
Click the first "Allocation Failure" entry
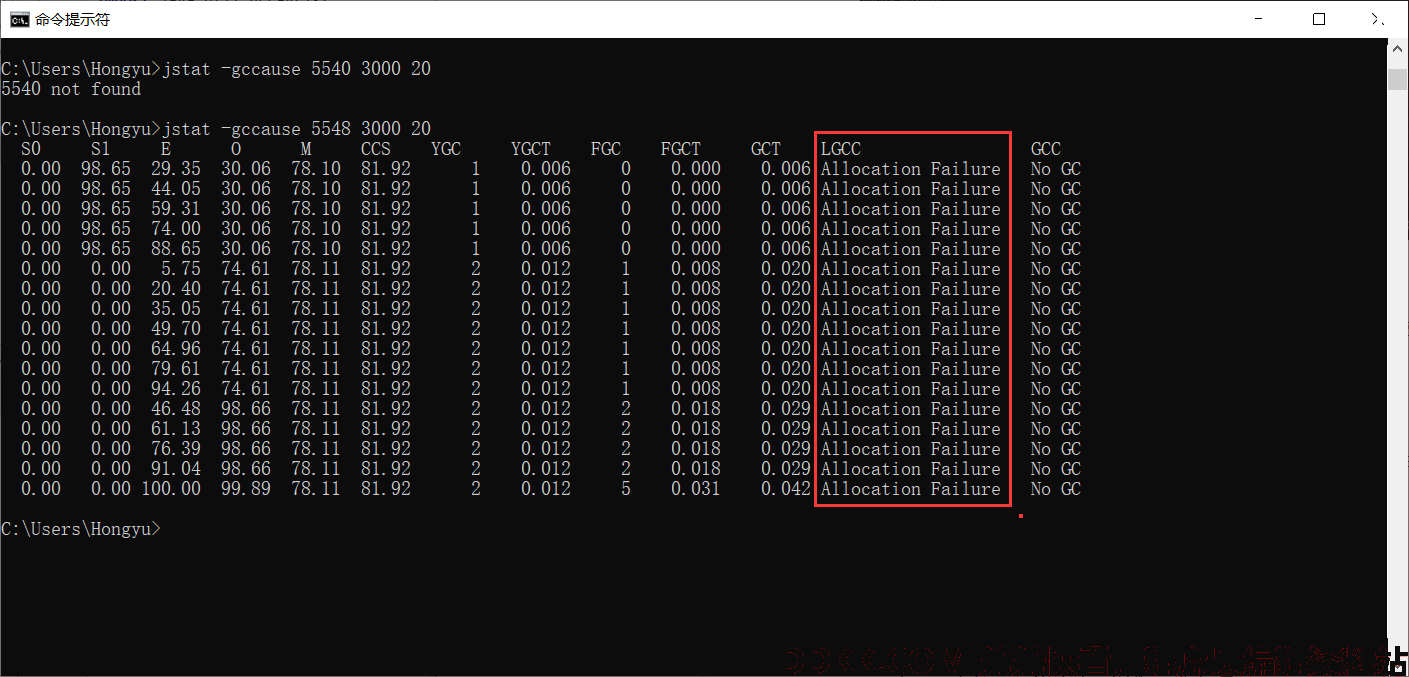(911, 169)
